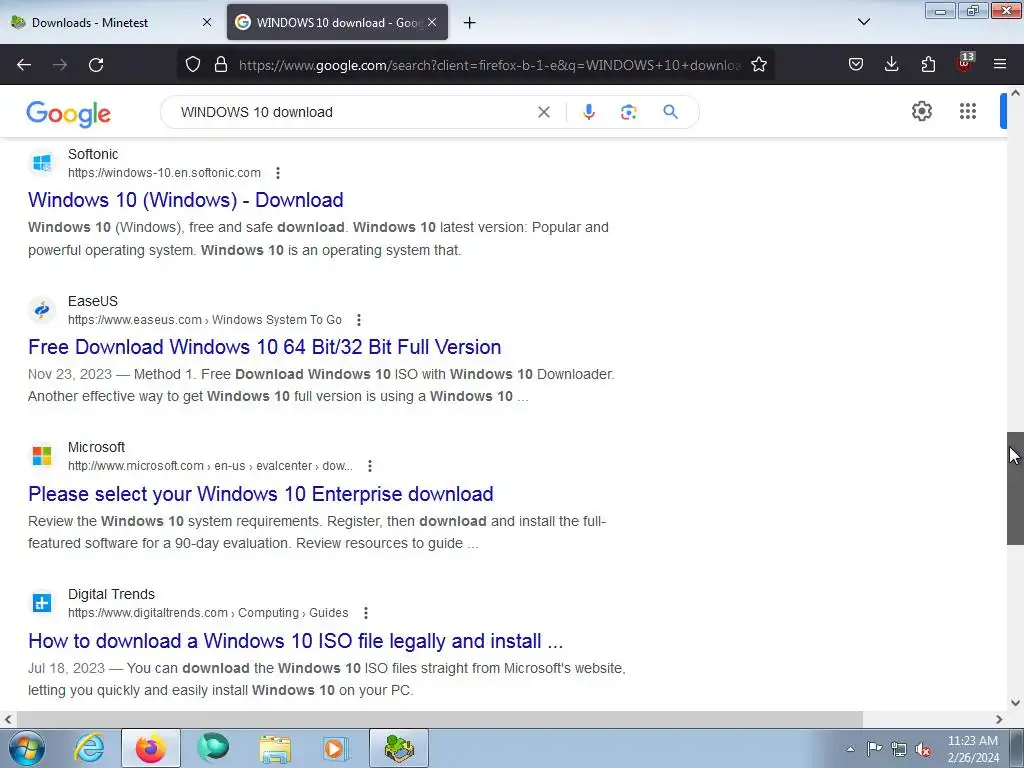Start voice search with microphone
The image size is (1024, 768).
(588, 112)
